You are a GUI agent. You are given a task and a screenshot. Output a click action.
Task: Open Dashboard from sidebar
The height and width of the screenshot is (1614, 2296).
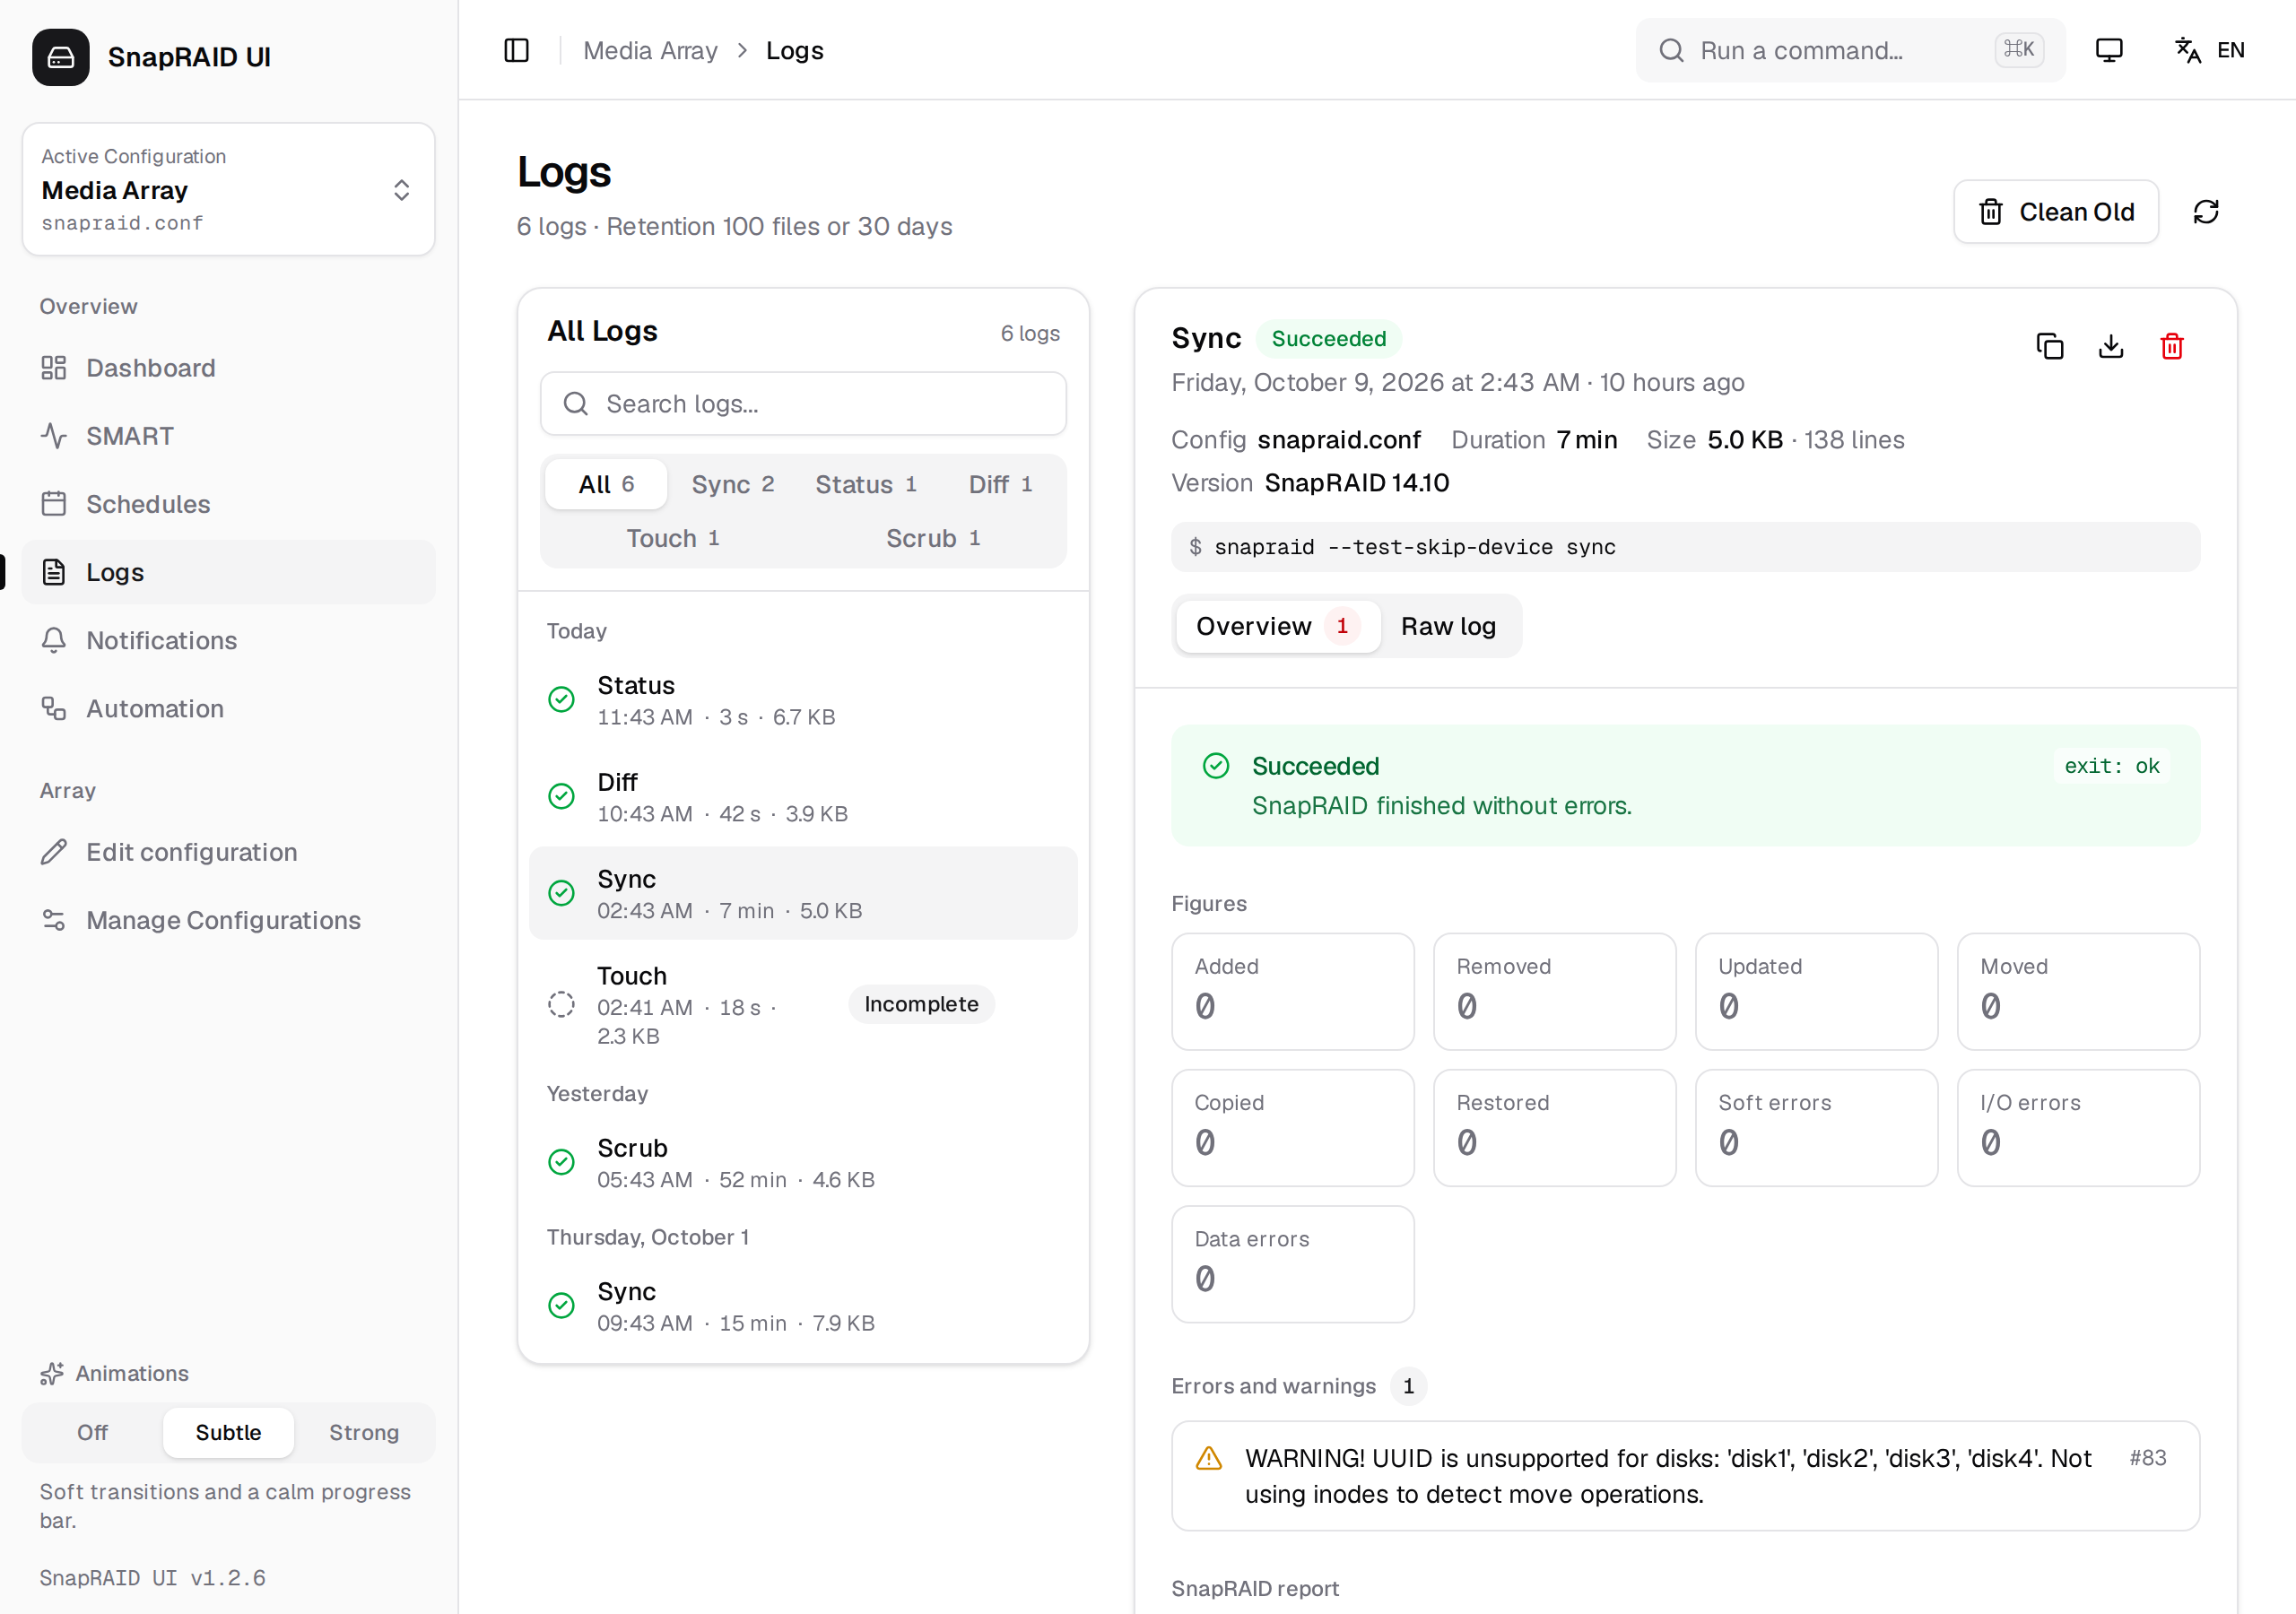click(229, 368)
